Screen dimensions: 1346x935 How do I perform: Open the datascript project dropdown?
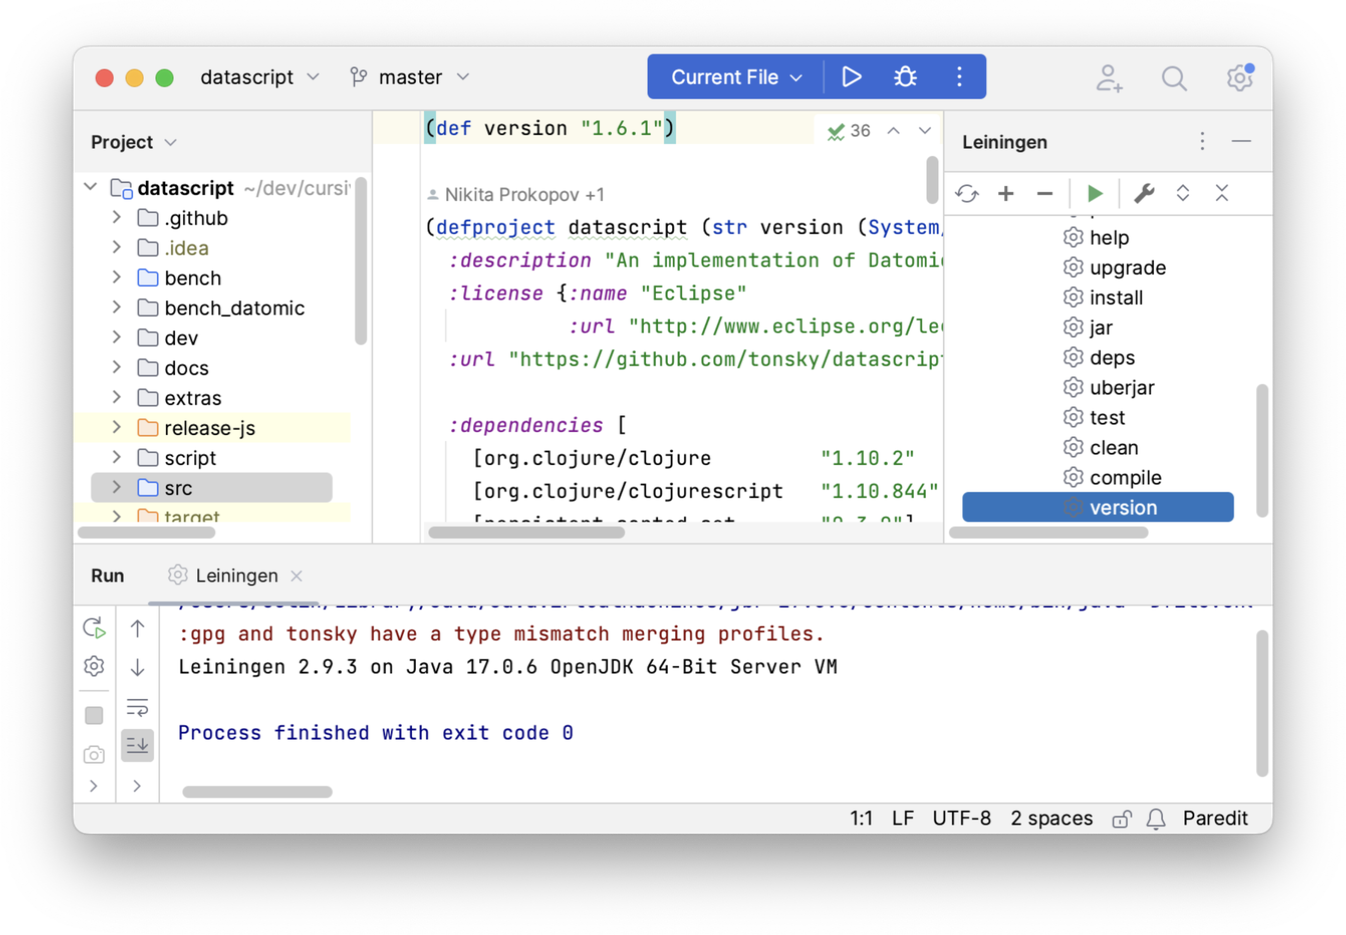pos(260,77)
